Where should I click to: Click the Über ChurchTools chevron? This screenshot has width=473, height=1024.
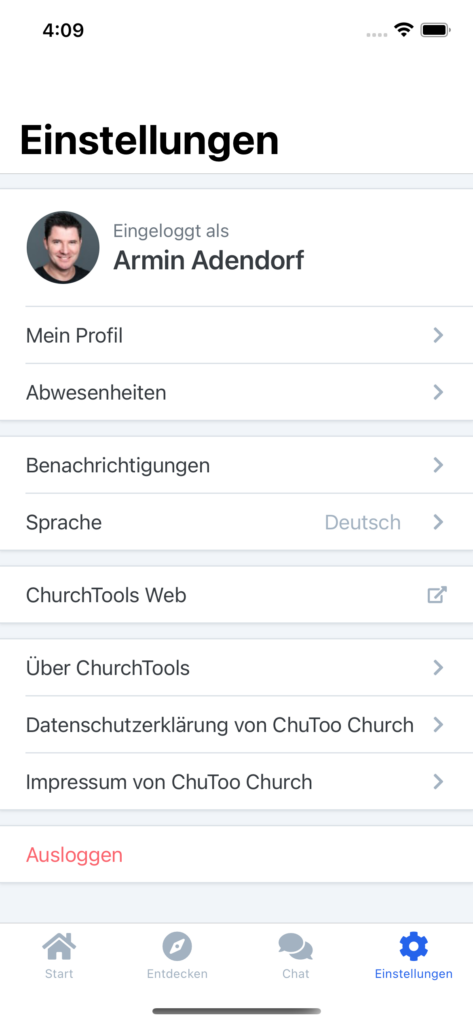438,667
